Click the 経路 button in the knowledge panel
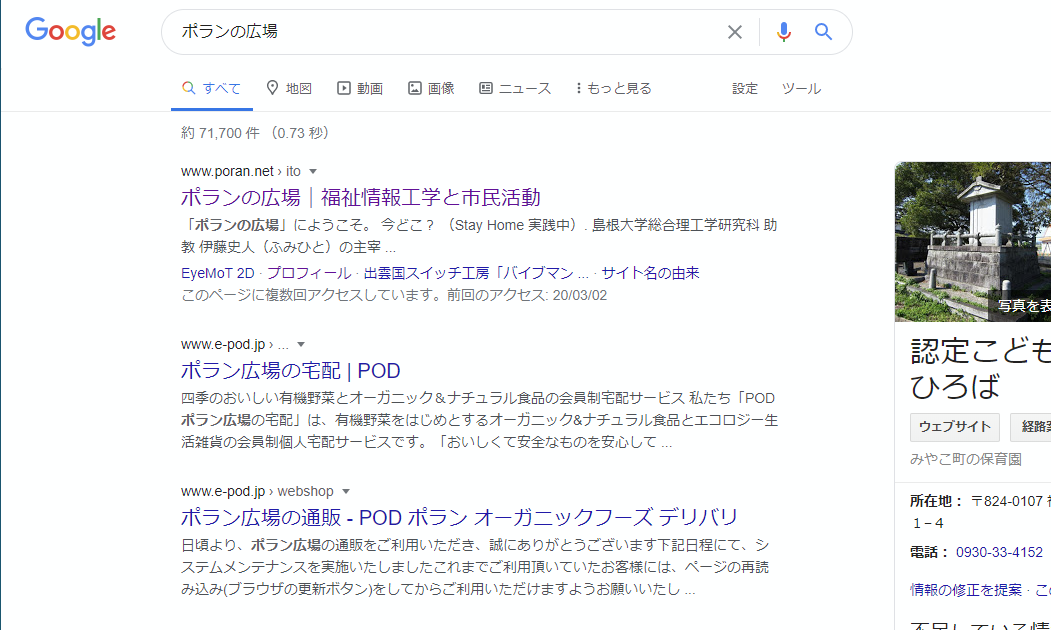 (x=1031, y=427)
